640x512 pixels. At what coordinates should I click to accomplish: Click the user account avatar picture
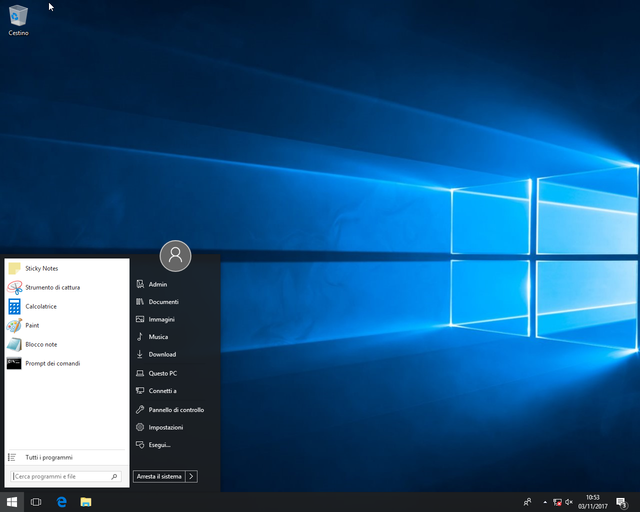(175, 256)
